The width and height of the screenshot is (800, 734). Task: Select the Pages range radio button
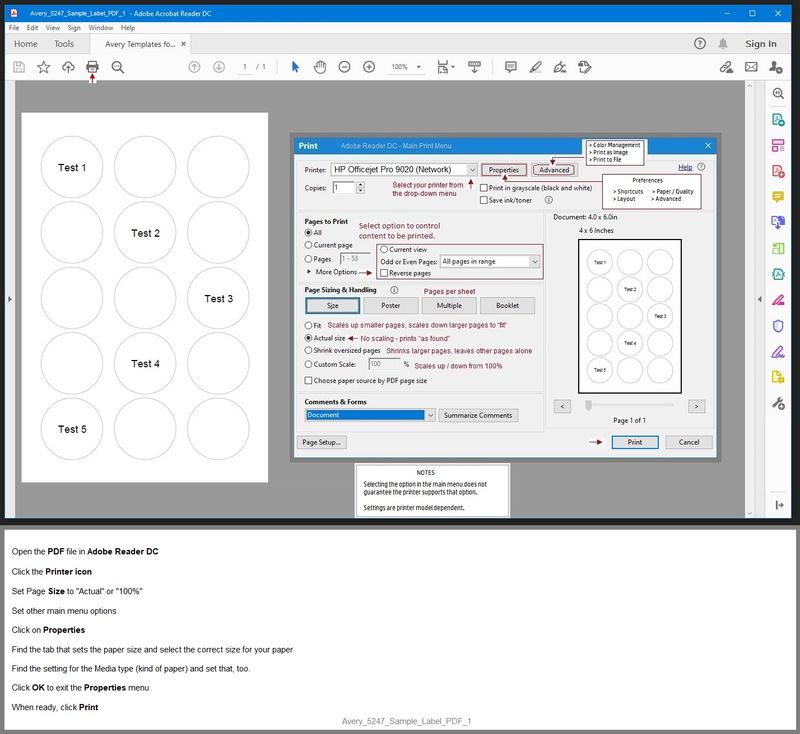308,259
